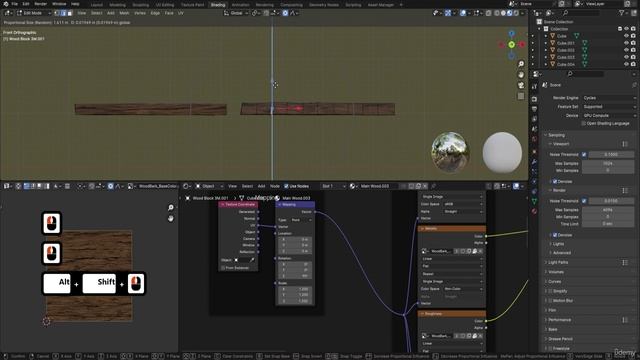This screenshot has height=360, width=640.
Task: Open Edit Mode selector dropdown
Action: click(34, 13)
